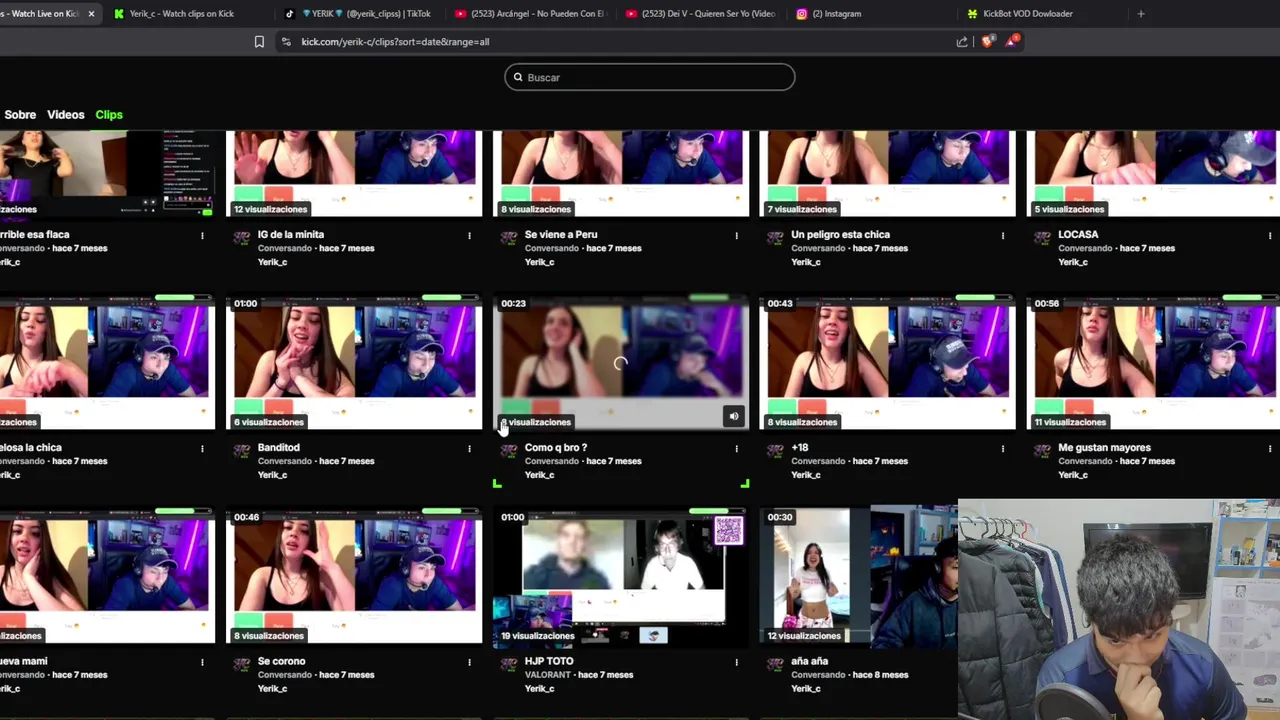This screenshot has height=720, width=1280.
Task: Play the 'Me gustan mayores' clip thumbnail
Action: (1154, 363)
